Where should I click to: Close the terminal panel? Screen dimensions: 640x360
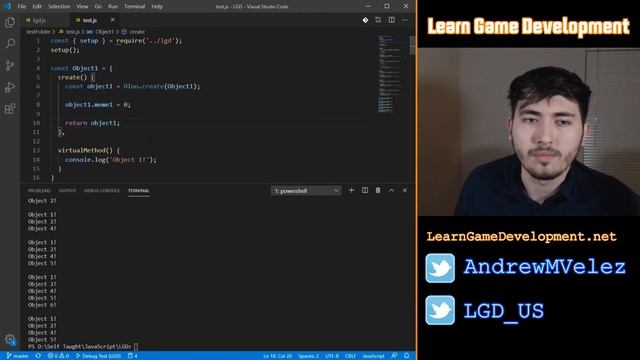click(x=404, y=190)
